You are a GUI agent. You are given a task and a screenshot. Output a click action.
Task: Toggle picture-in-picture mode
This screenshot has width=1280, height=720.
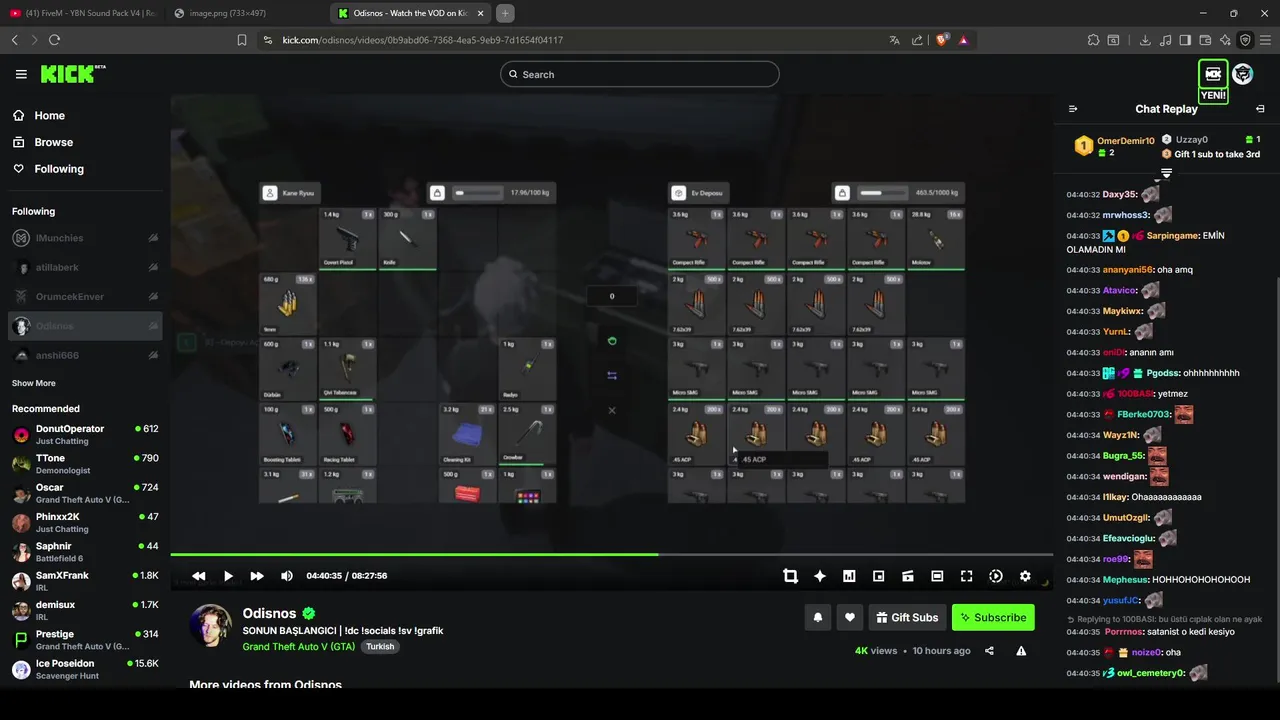point(878,576)
